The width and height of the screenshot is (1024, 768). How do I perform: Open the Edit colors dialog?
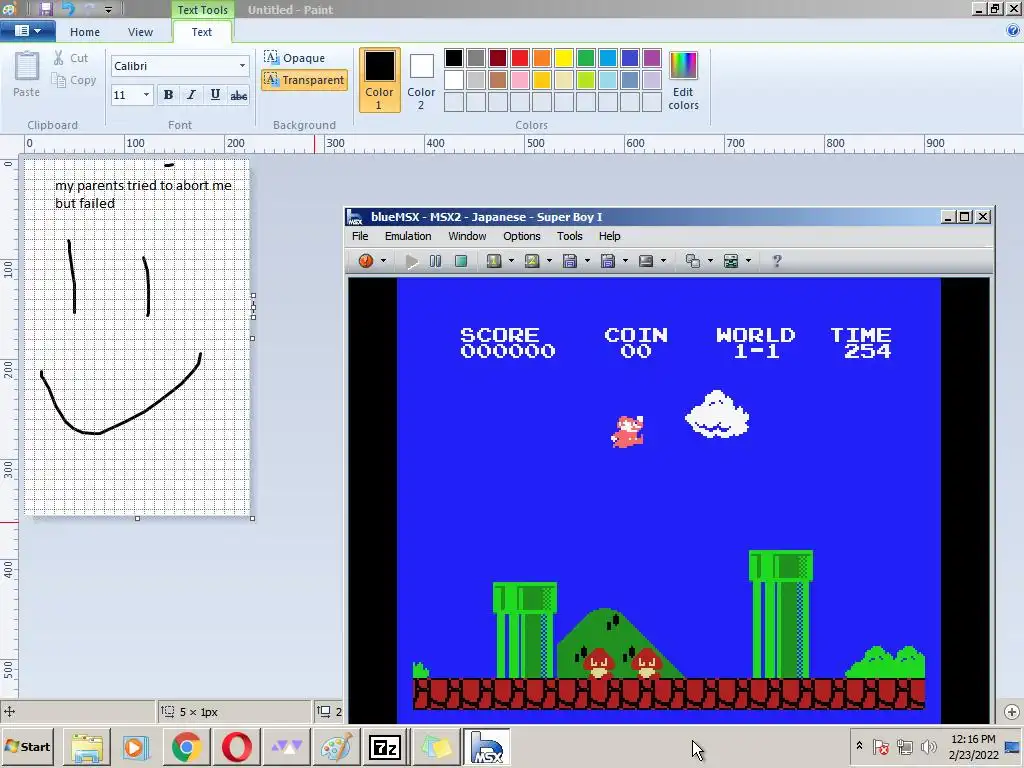pyautogui.click(x=683, y=80)
